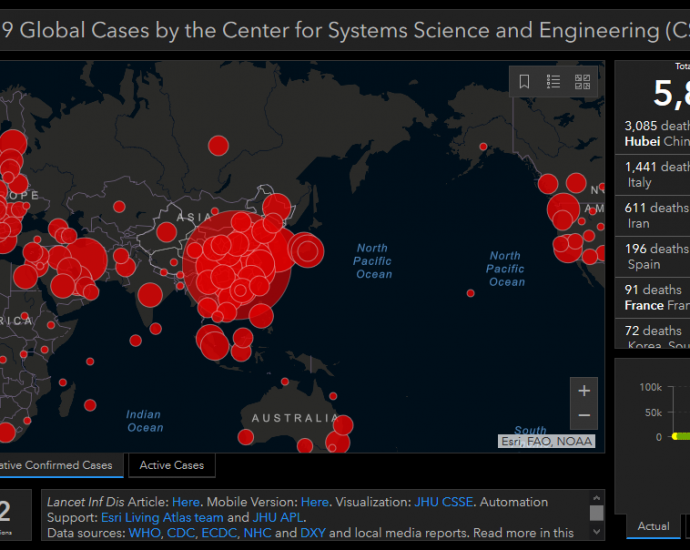Click the Esri, FAO, NOAA attribution
Screen dimensions: 690x550
pyautogui.click(x=547, y=441)
